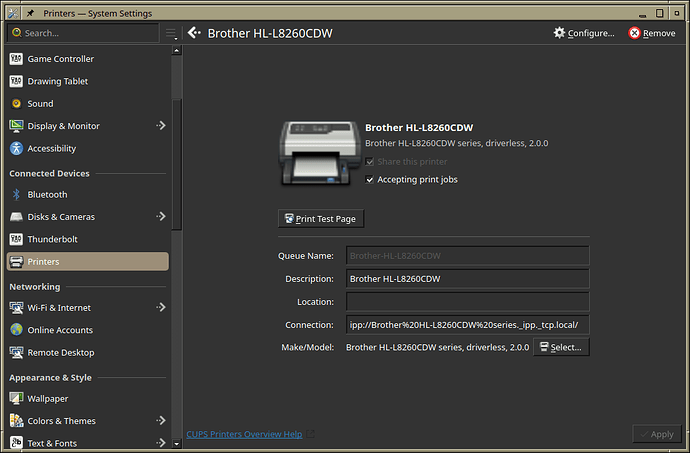Focus the Search settings field
Viewport: 690px width, 453px height.
[83, 33]
